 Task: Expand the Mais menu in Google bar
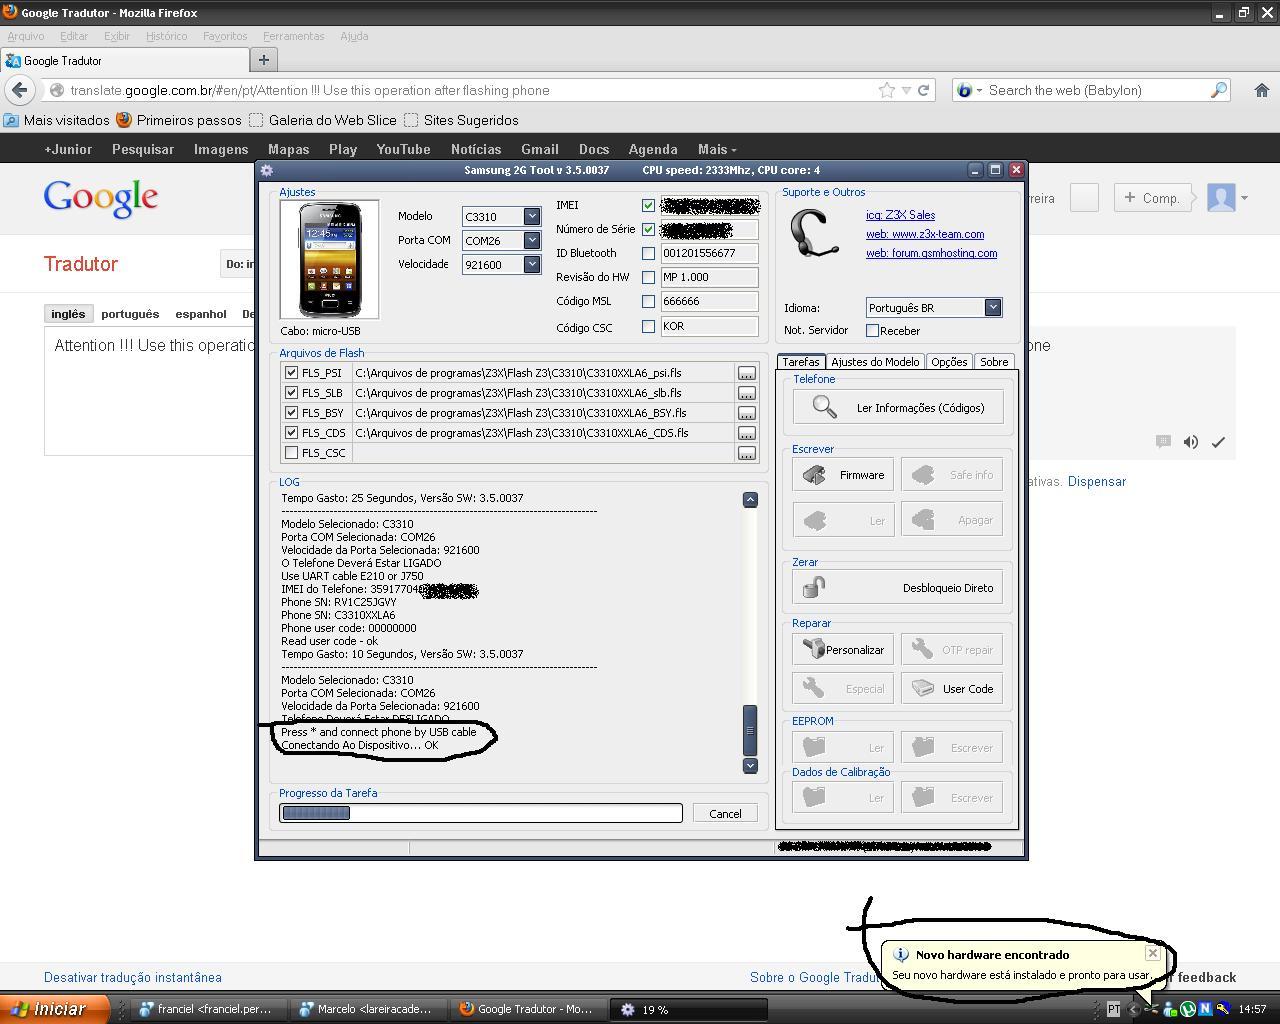pos(717,149)
